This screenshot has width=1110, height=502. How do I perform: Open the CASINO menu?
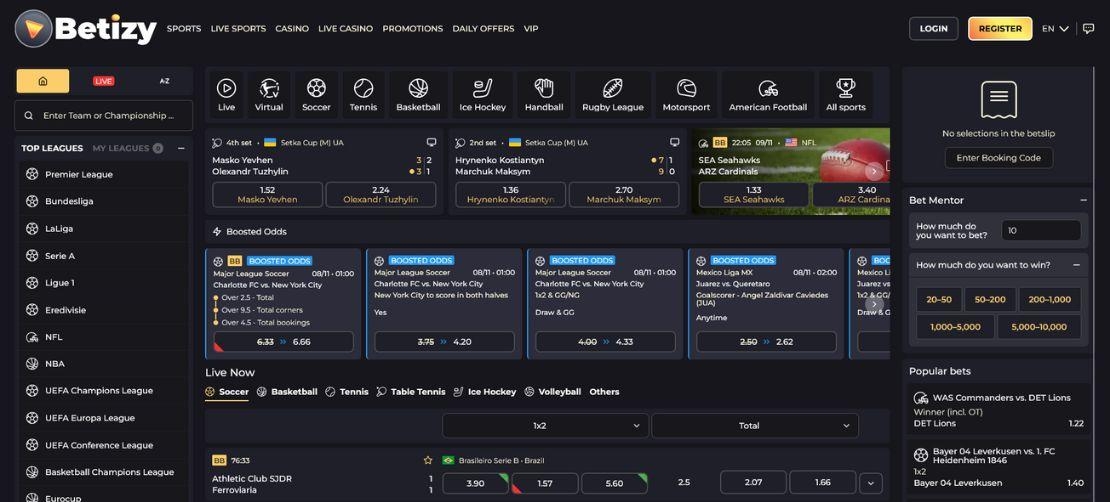point(292,28)
